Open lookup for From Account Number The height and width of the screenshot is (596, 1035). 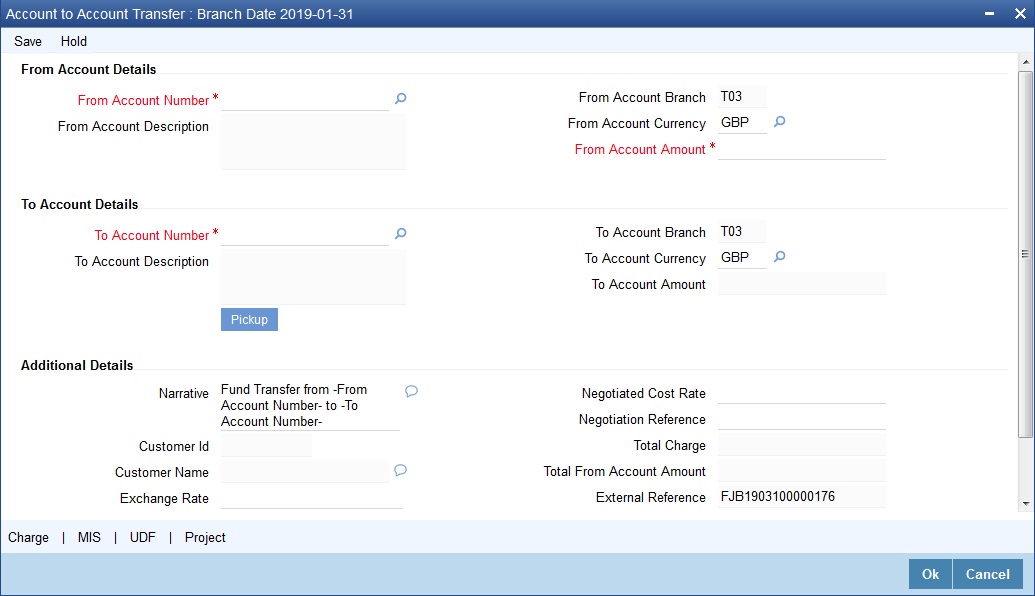coord(401,98)
